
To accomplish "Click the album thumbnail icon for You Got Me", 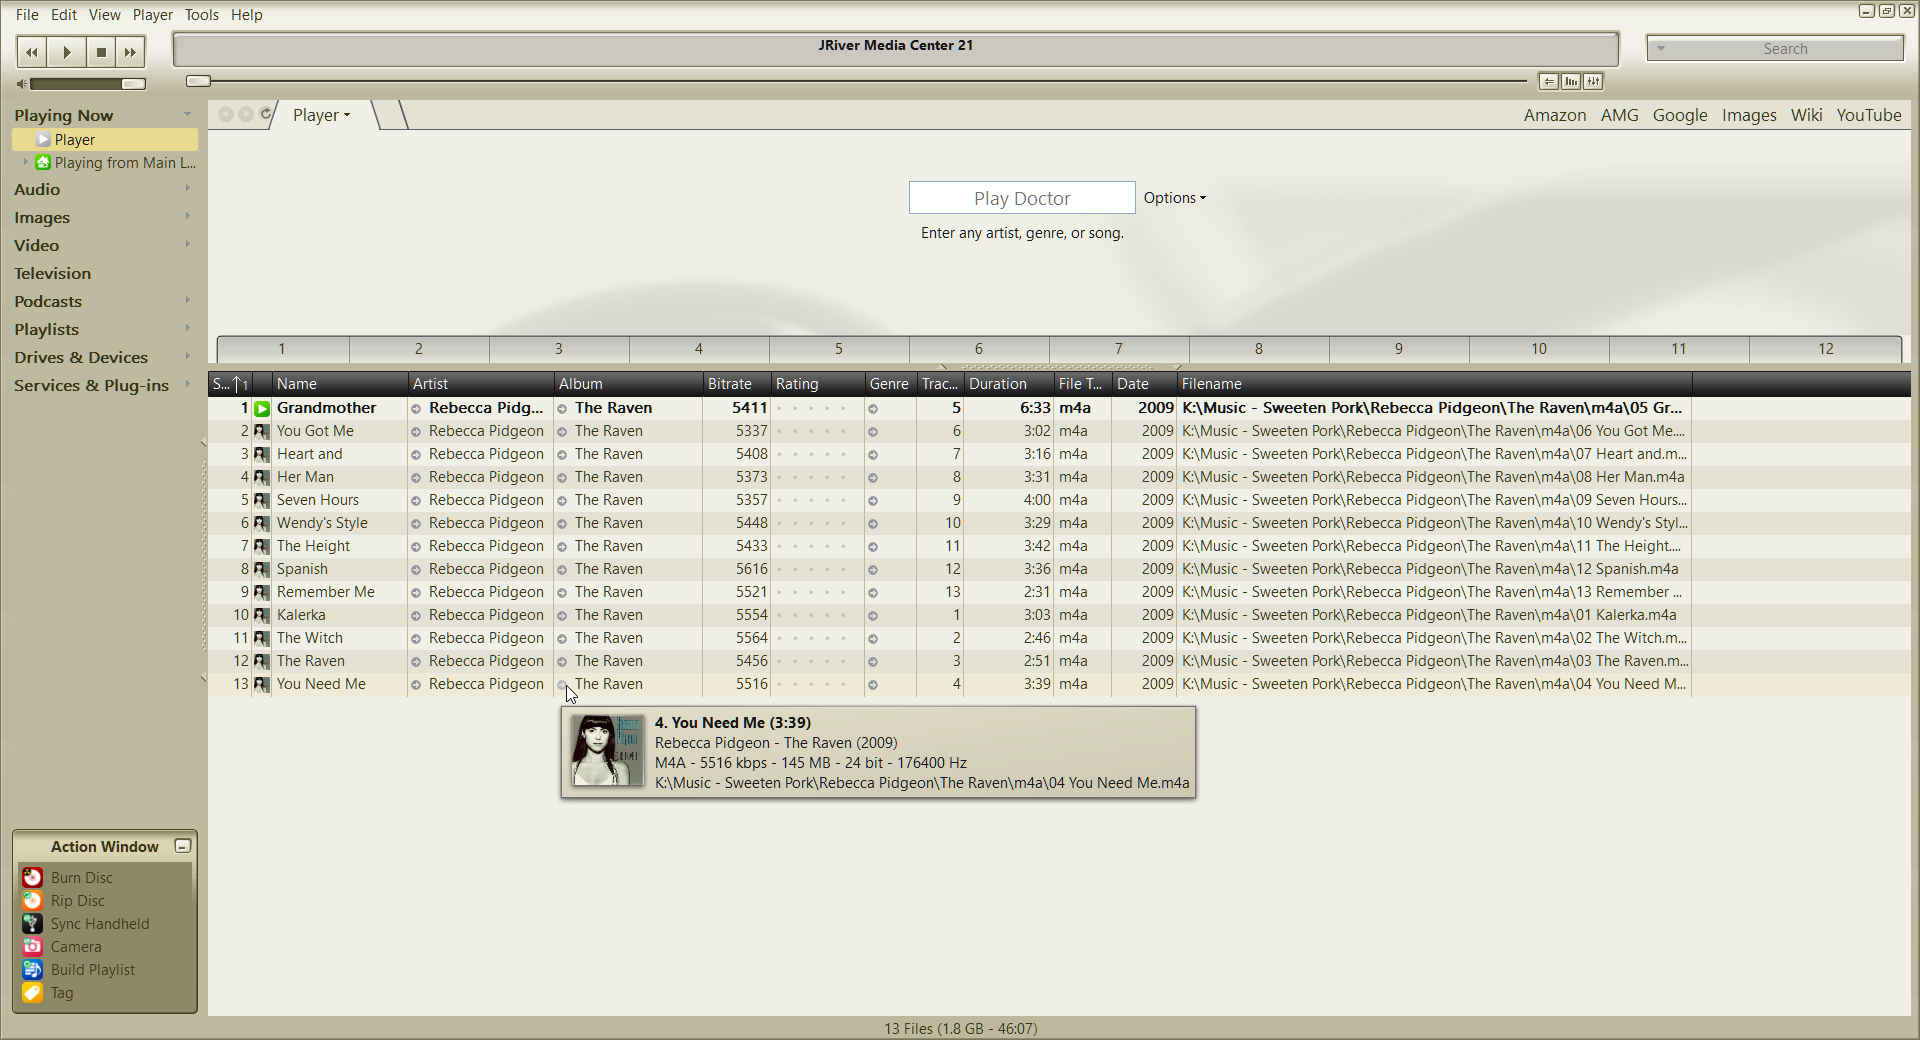I will tap(262, 431).
